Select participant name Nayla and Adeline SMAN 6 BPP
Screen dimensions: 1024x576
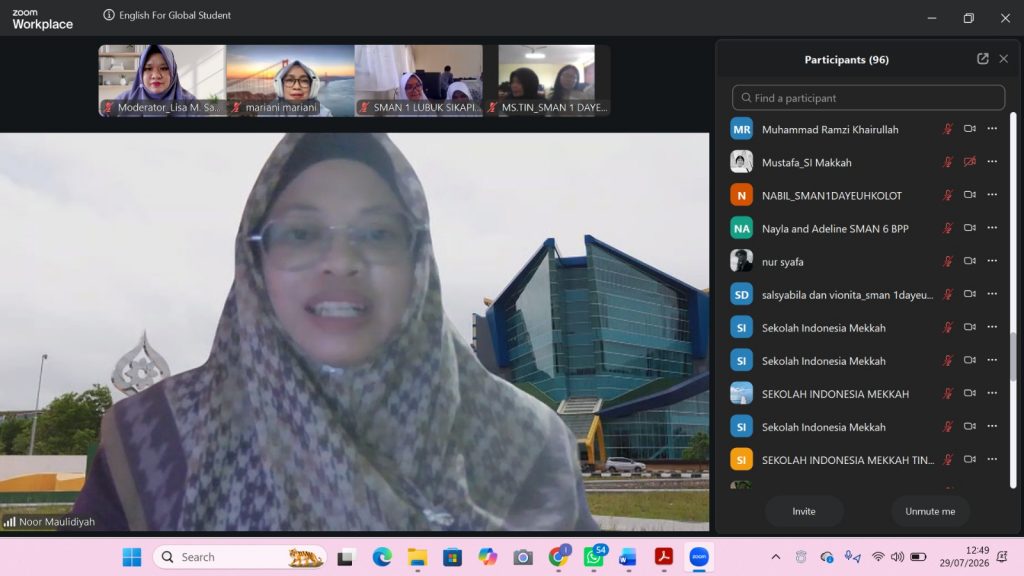835,229
